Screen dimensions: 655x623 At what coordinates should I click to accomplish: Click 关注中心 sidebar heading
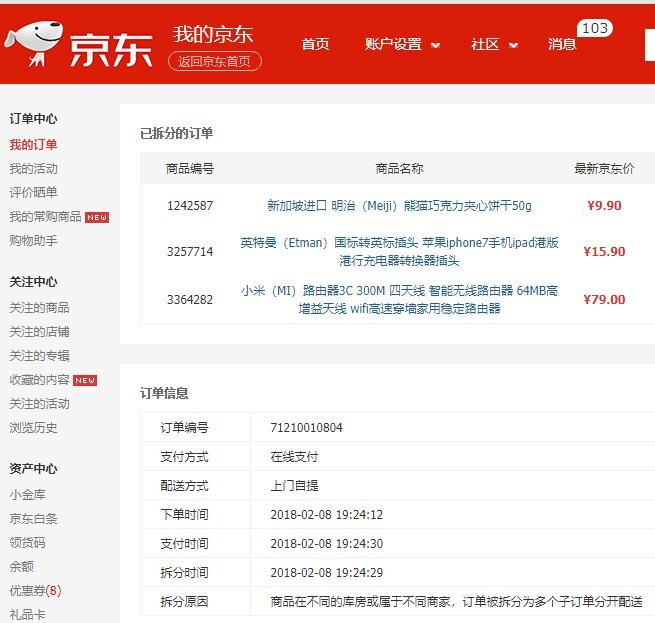(x=33, y=282)
